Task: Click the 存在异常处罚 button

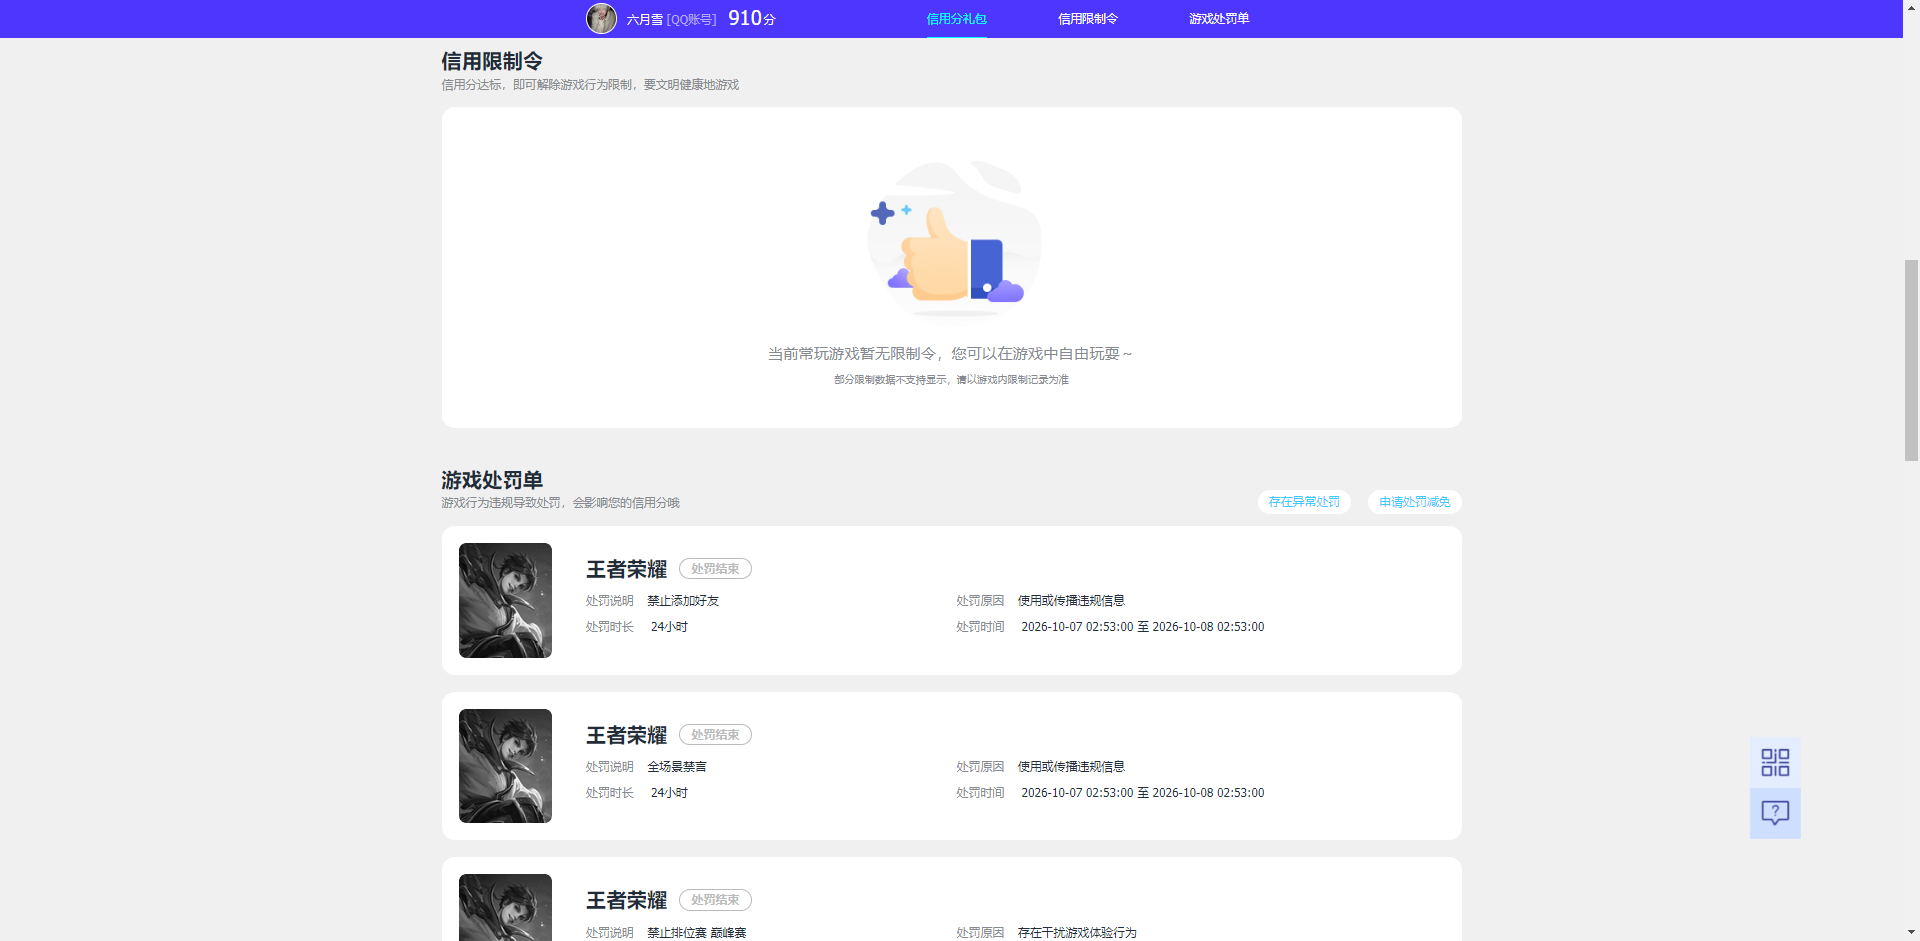Action: tap(1304, 502)
